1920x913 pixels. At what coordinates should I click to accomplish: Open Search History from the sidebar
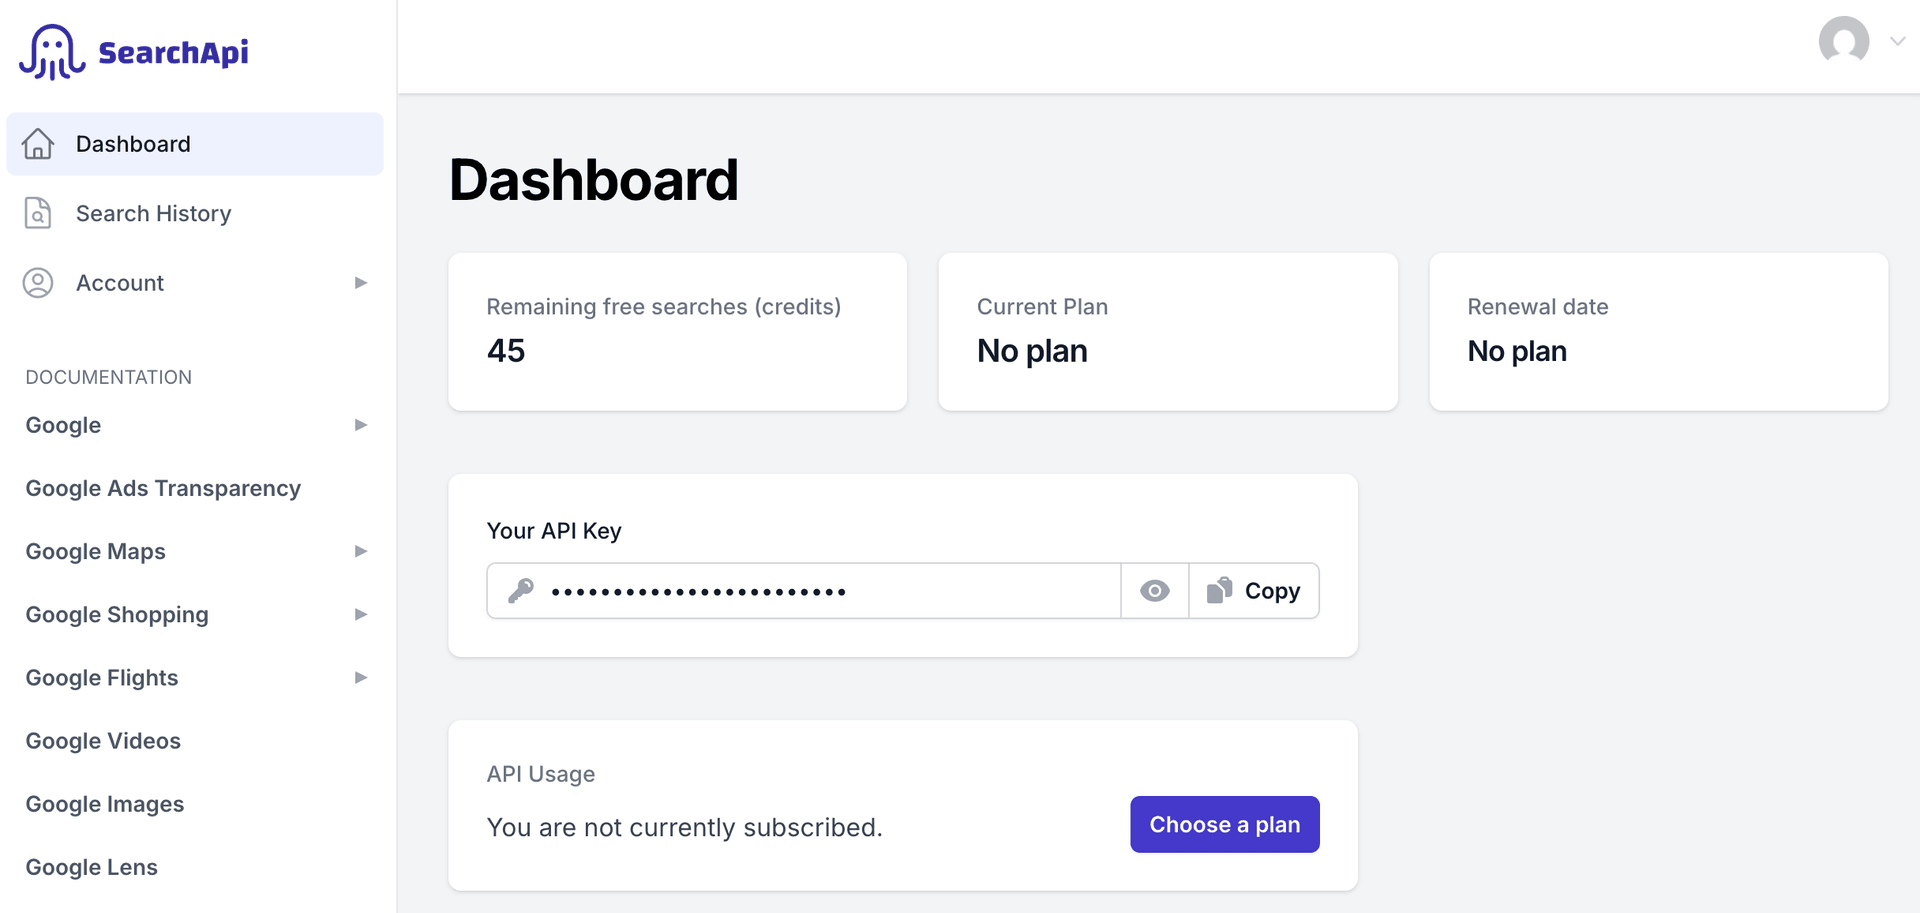(x=153, y=213)
